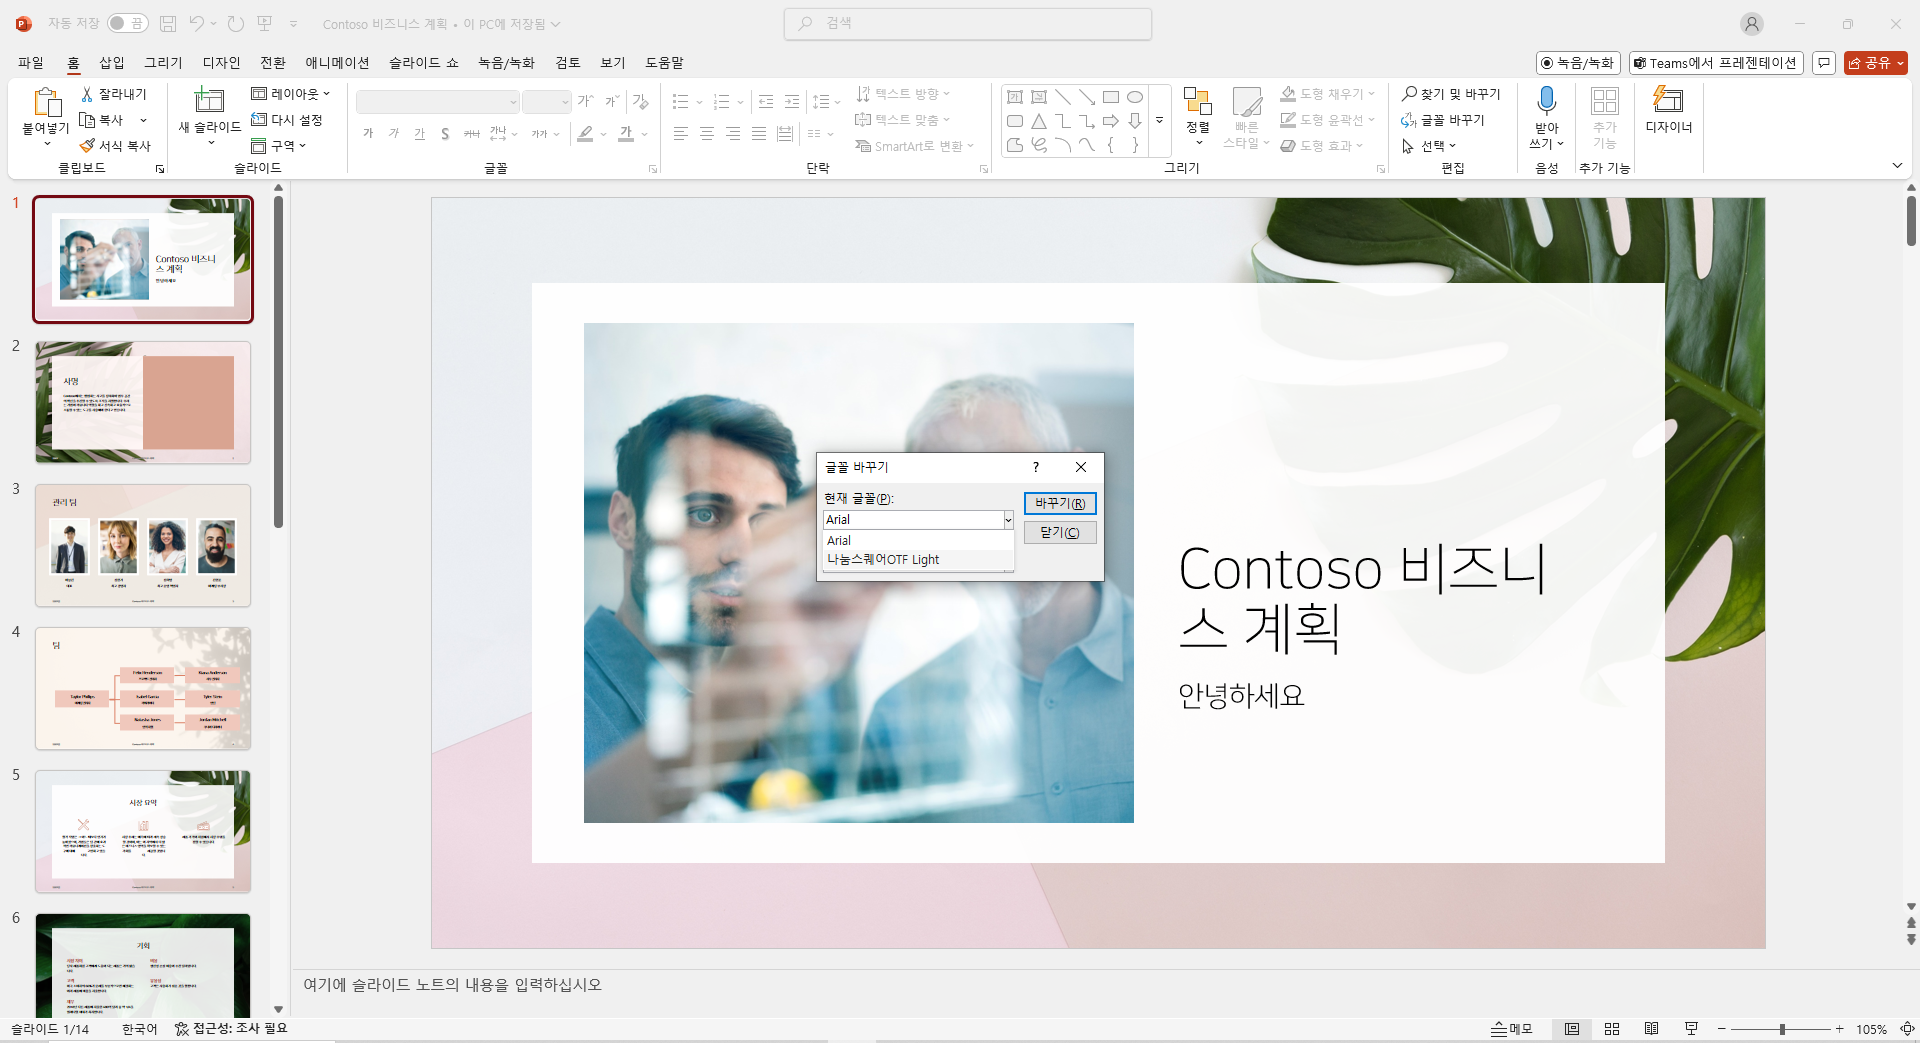Viewport: 1920px width, 1043px height.
Task: Click the Format Painter (서식 복사) icon
Action: (x=87, y=146)
